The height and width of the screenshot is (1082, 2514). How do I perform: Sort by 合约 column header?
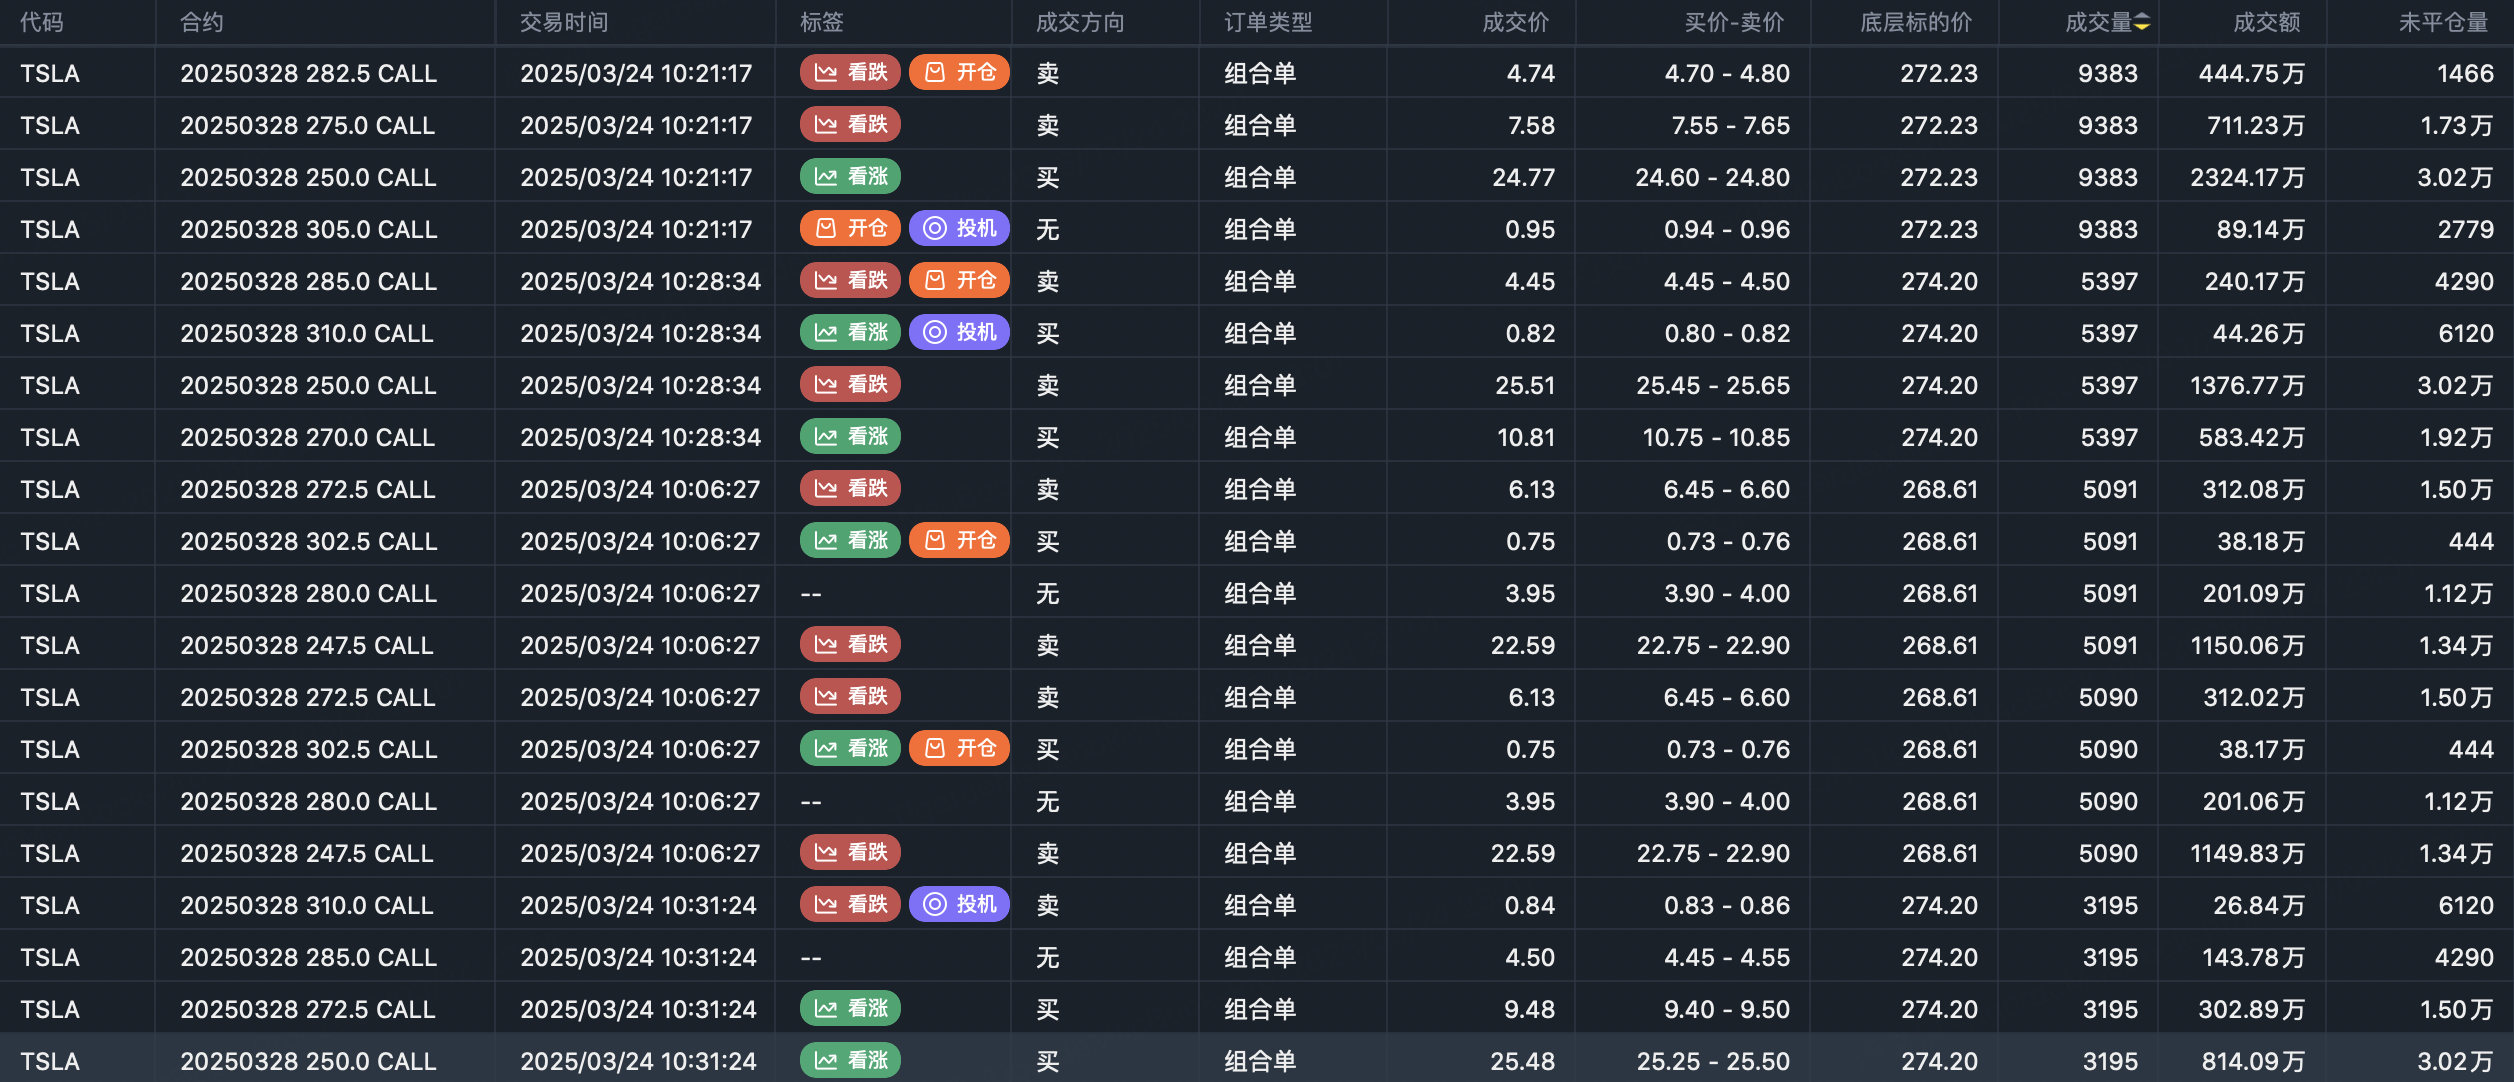(202, 23)
